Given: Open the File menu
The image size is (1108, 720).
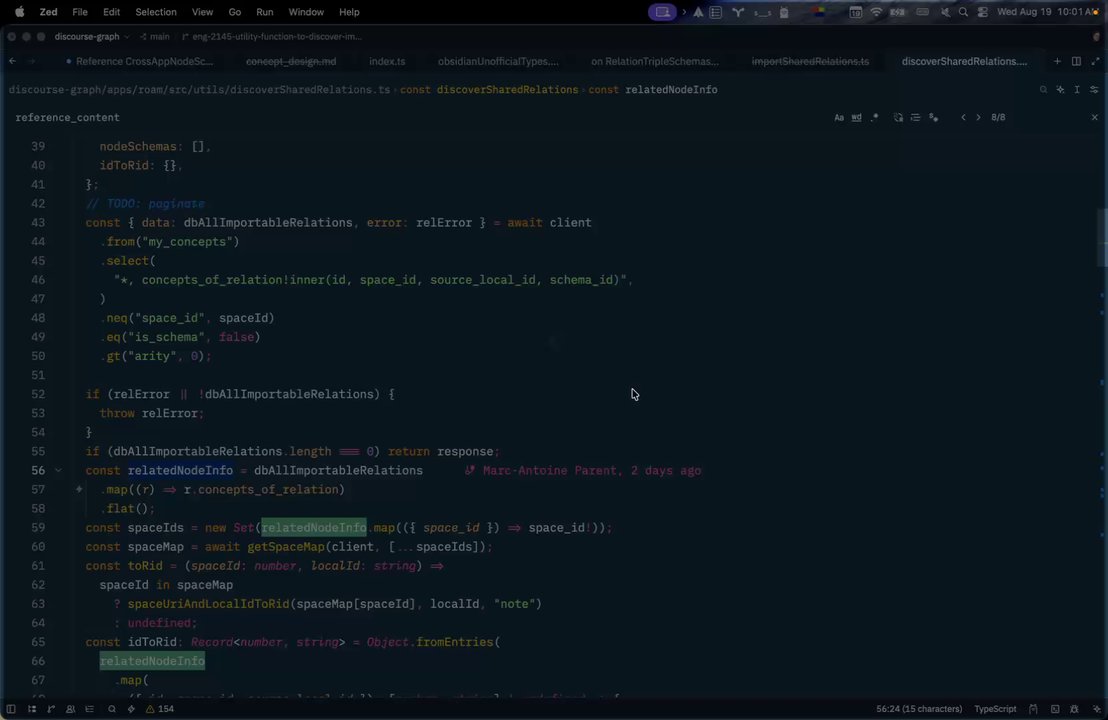Looking at the screenshot, I should pyautogui.click(x=80, y=12).
